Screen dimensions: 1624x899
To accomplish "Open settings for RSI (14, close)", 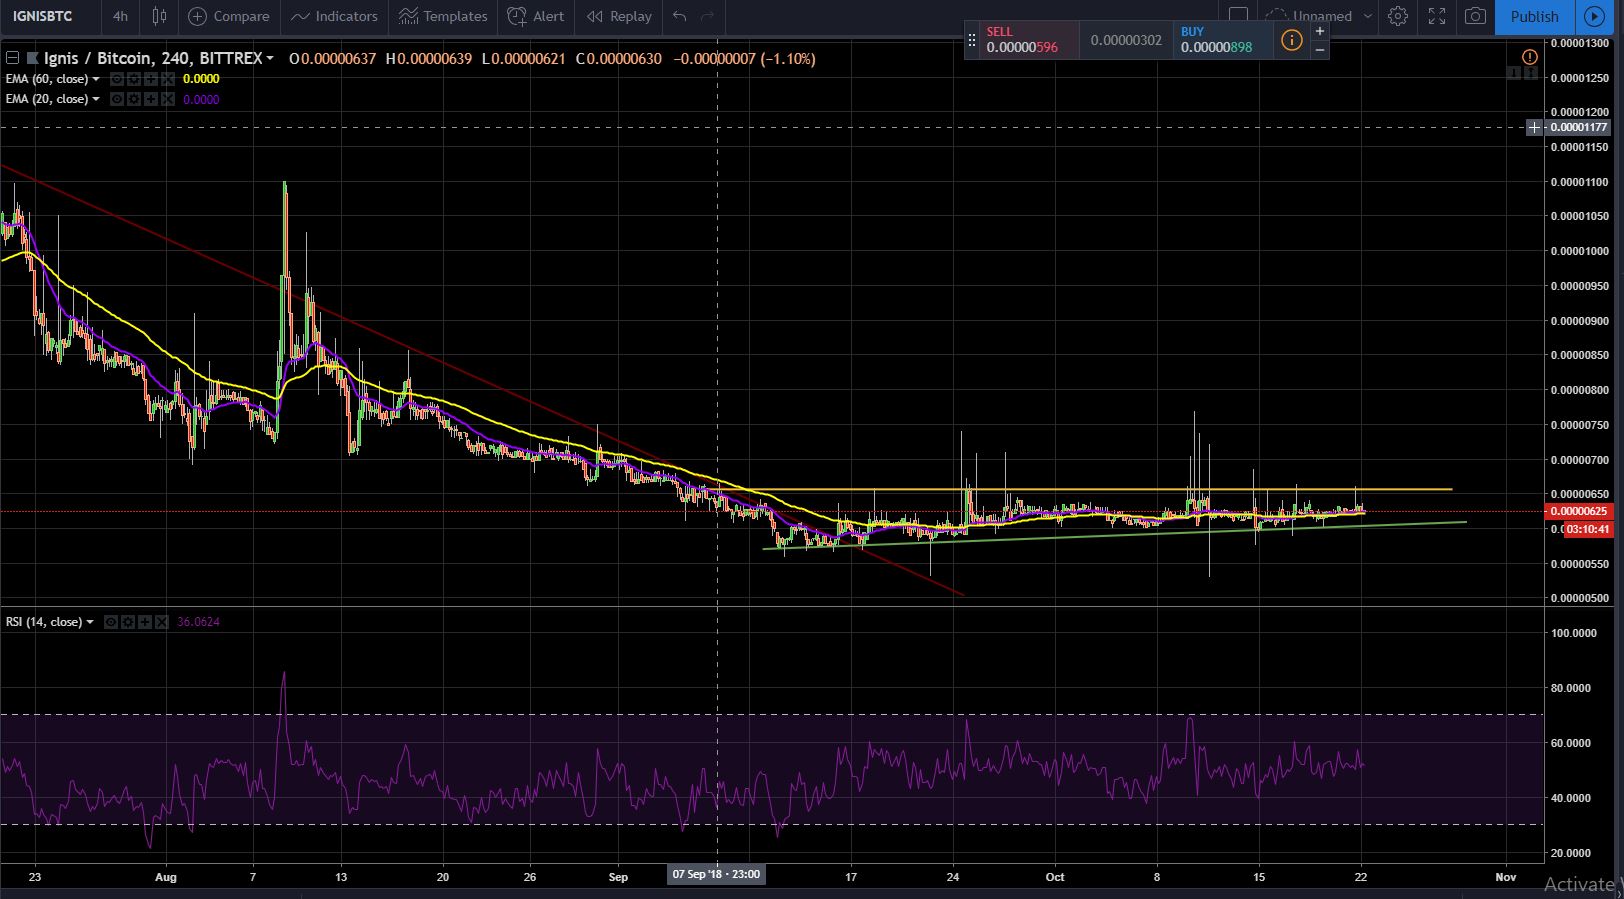I will tap(128, 622).
